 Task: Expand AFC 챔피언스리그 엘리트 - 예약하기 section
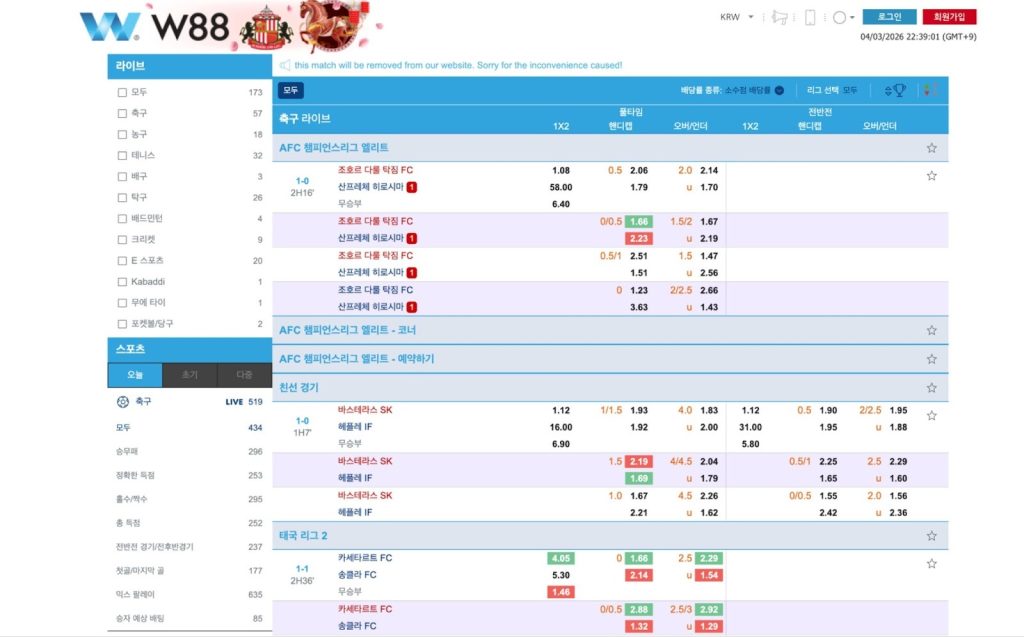357,359
